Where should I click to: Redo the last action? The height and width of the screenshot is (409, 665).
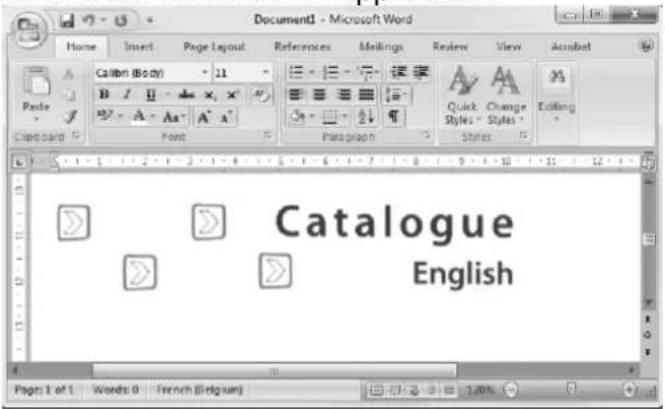(x=121, y=20)
